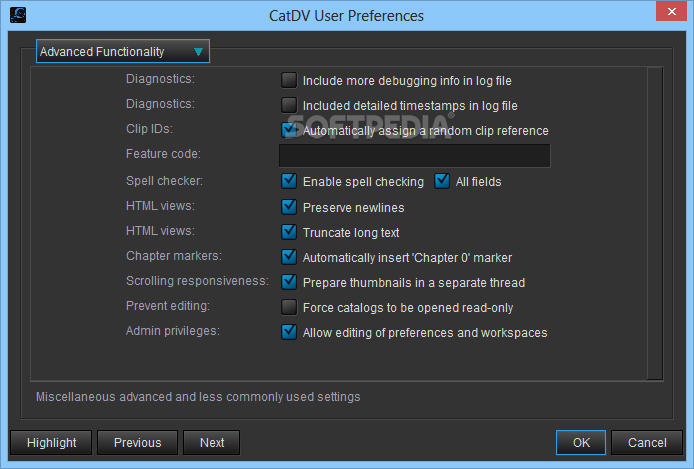This screenshot has width=694, height=469.
Task: Uncheck Allow editing of preferences and workspaces
Action: pyautogui.click(x=289, y=332)
